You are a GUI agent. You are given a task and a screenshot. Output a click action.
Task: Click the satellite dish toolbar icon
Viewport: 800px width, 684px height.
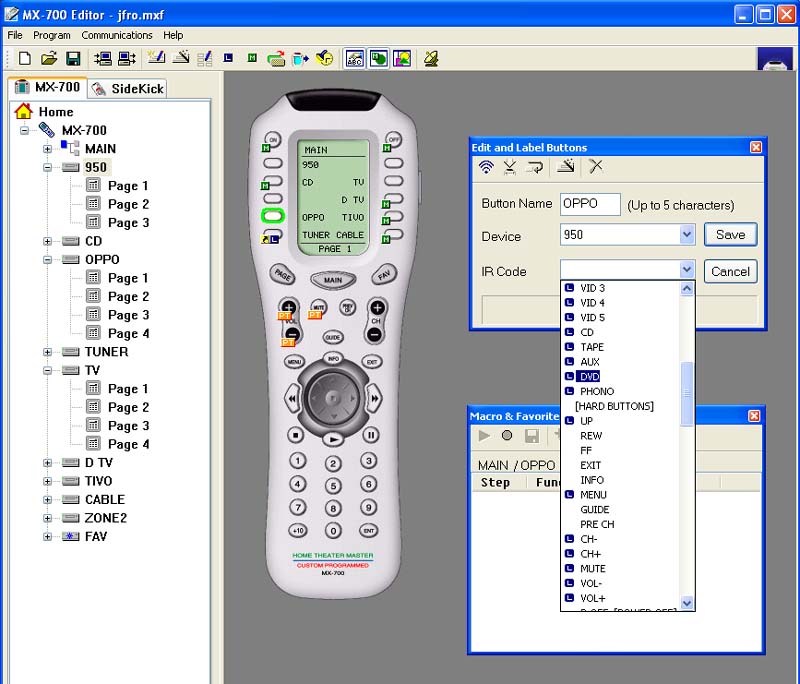431,59
